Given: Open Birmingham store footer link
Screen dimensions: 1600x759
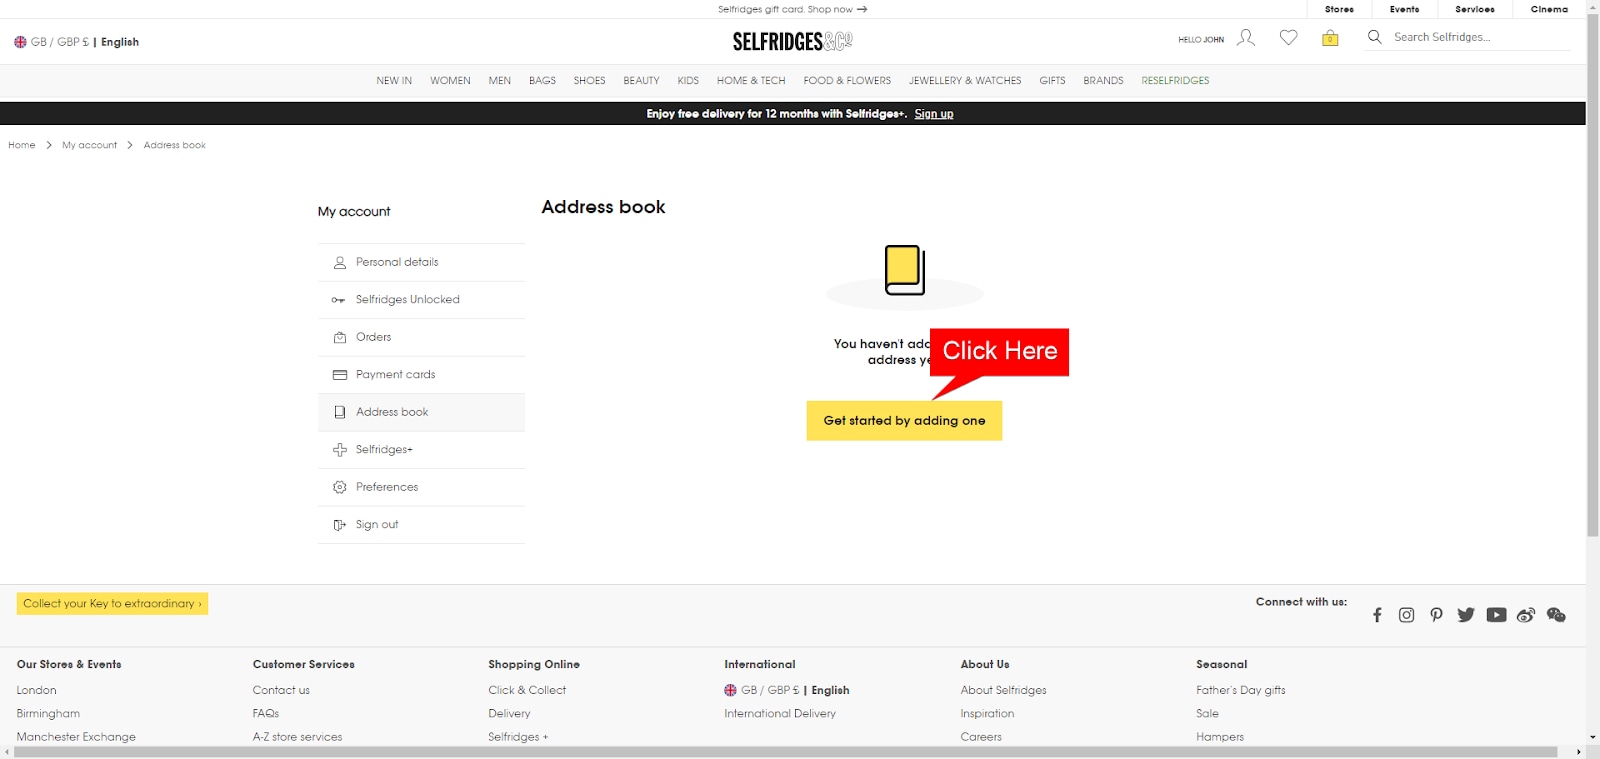Looking at the screenshot, I should [x=48, y=714].
